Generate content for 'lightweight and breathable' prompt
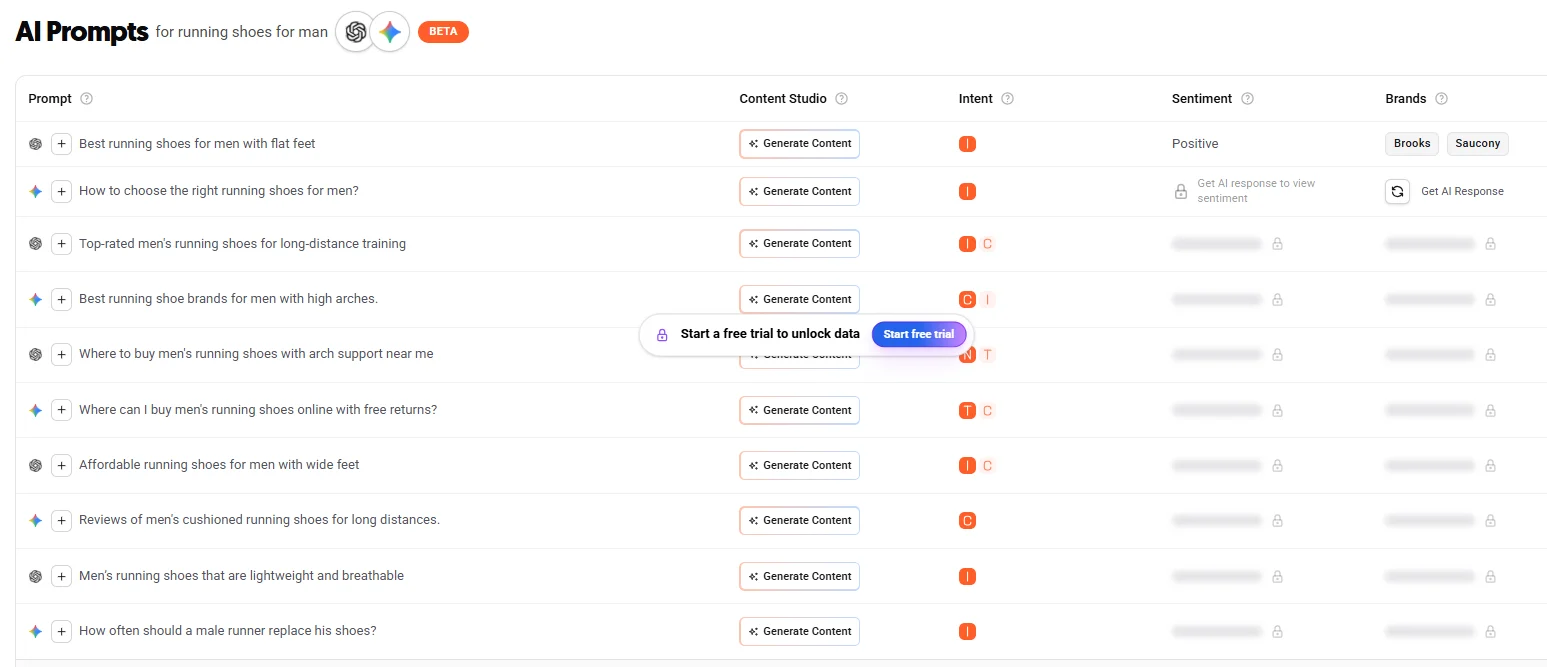 pos(799,576)
